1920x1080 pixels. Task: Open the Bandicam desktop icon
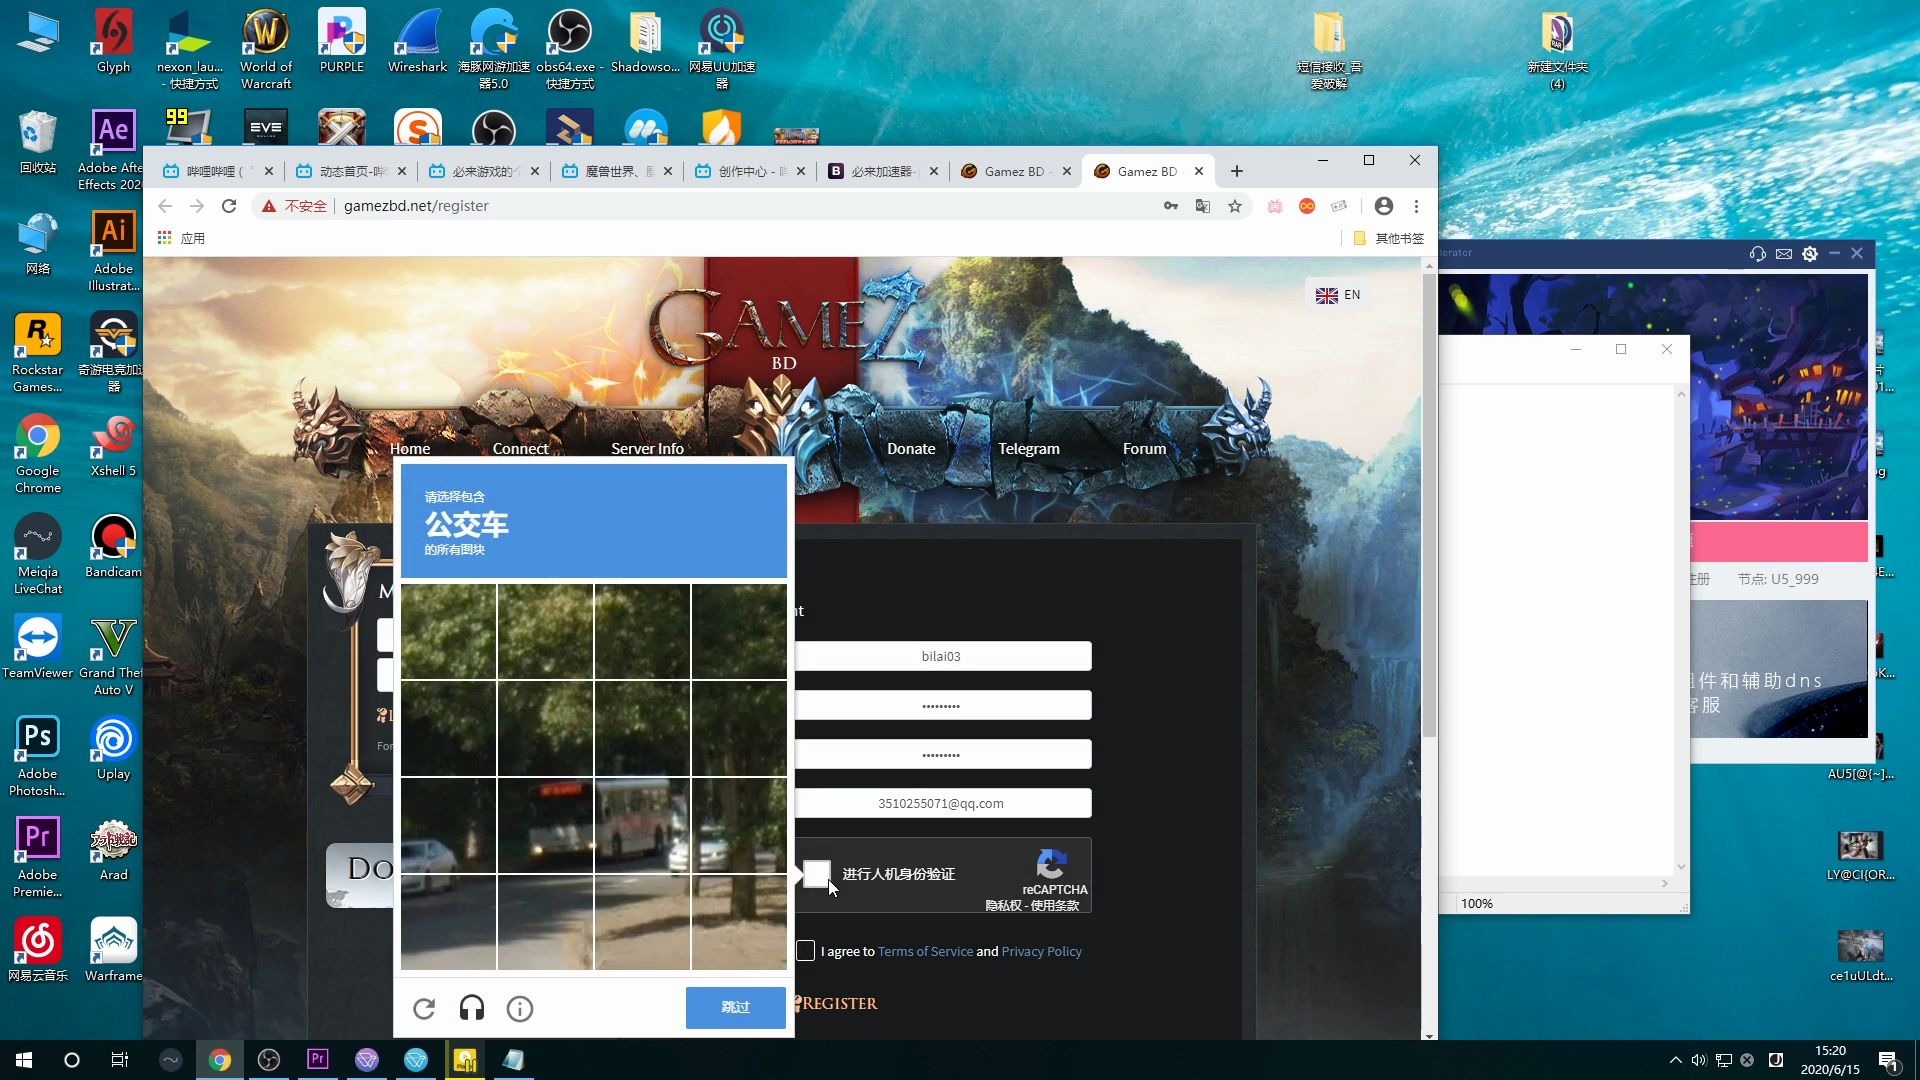click(x=113, y=546)
